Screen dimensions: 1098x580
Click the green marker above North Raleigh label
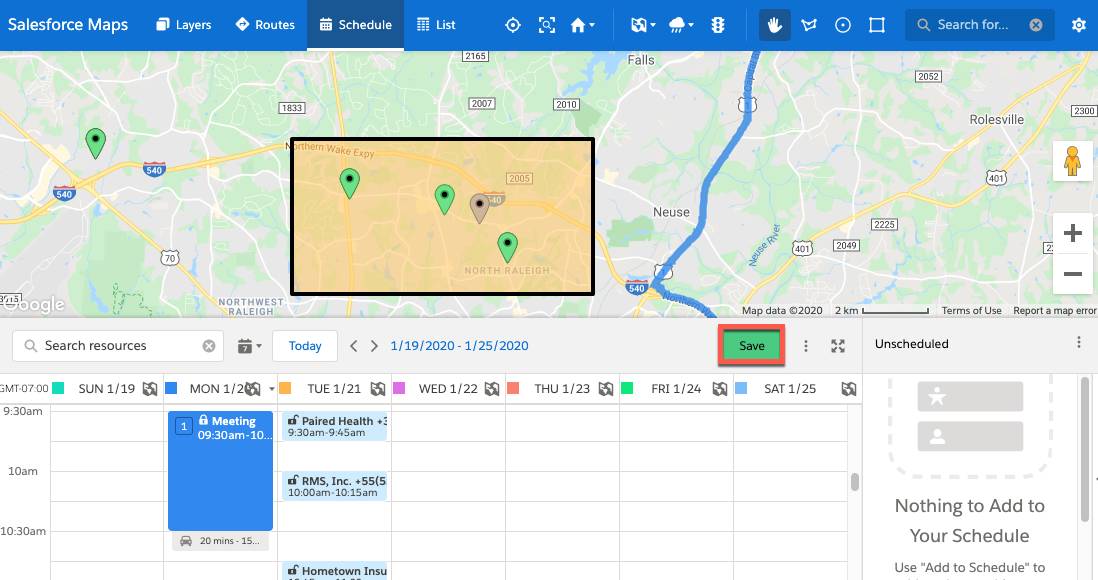pyautogui.click(x=507, y=247)
